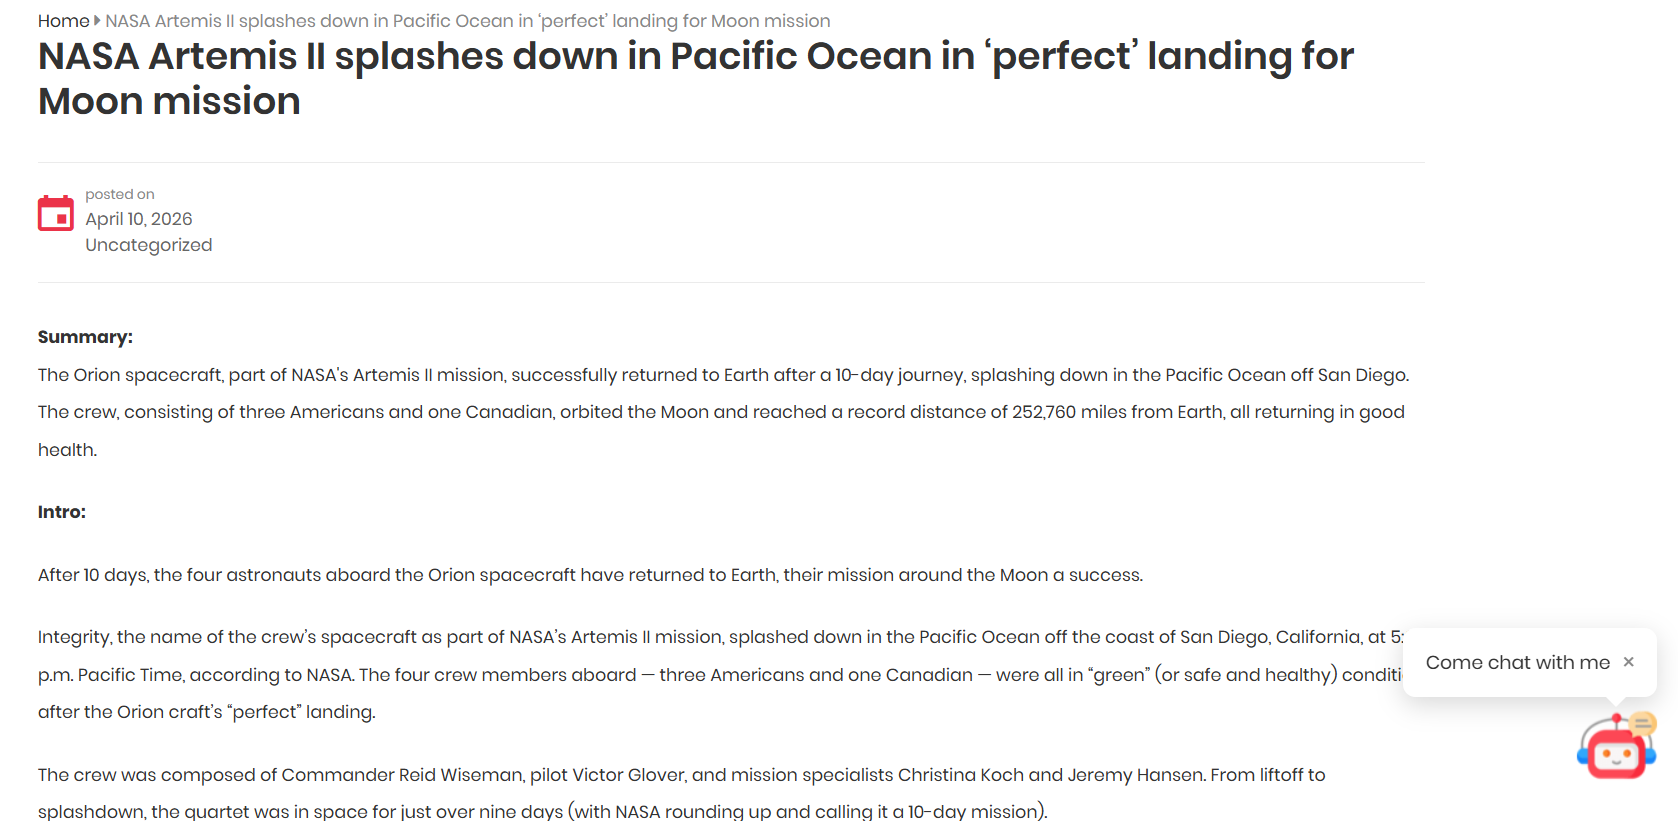Go to Home via breadcrumb
1678x821 pixels.
point(63,21)
